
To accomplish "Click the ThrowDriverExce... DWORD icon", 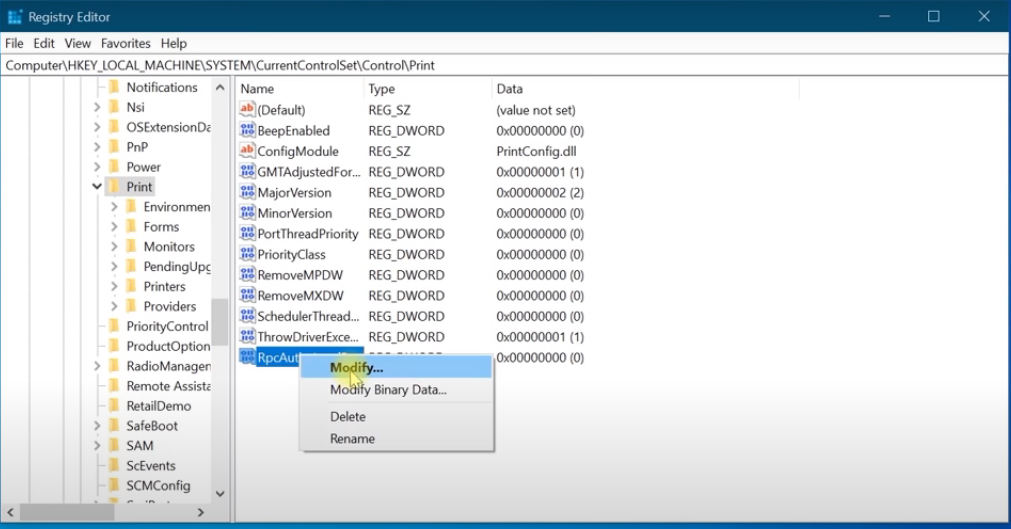I will (x=247, y=337).
